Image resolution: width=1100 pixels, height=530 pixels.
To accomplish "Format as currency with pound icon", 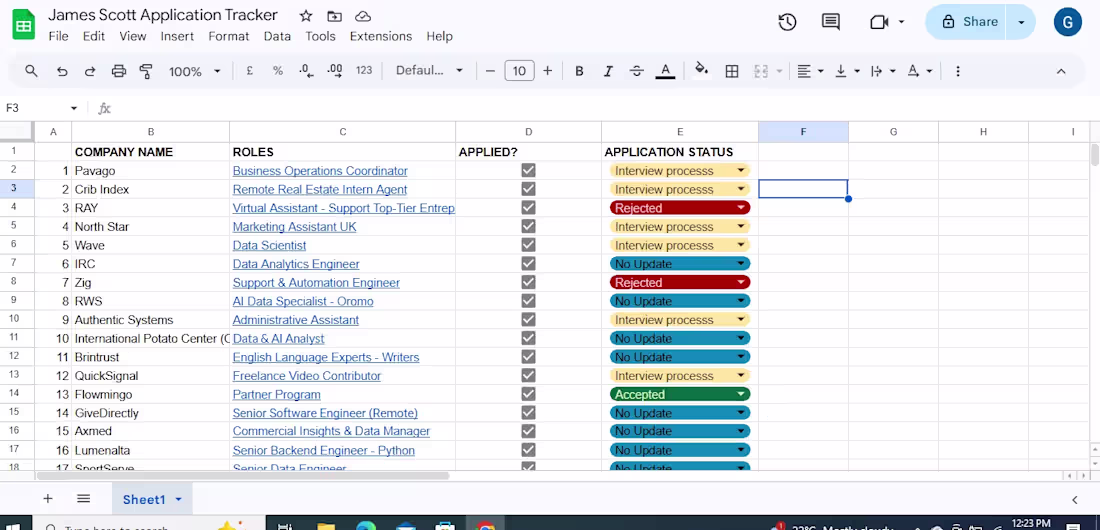I will coord(249,71).
